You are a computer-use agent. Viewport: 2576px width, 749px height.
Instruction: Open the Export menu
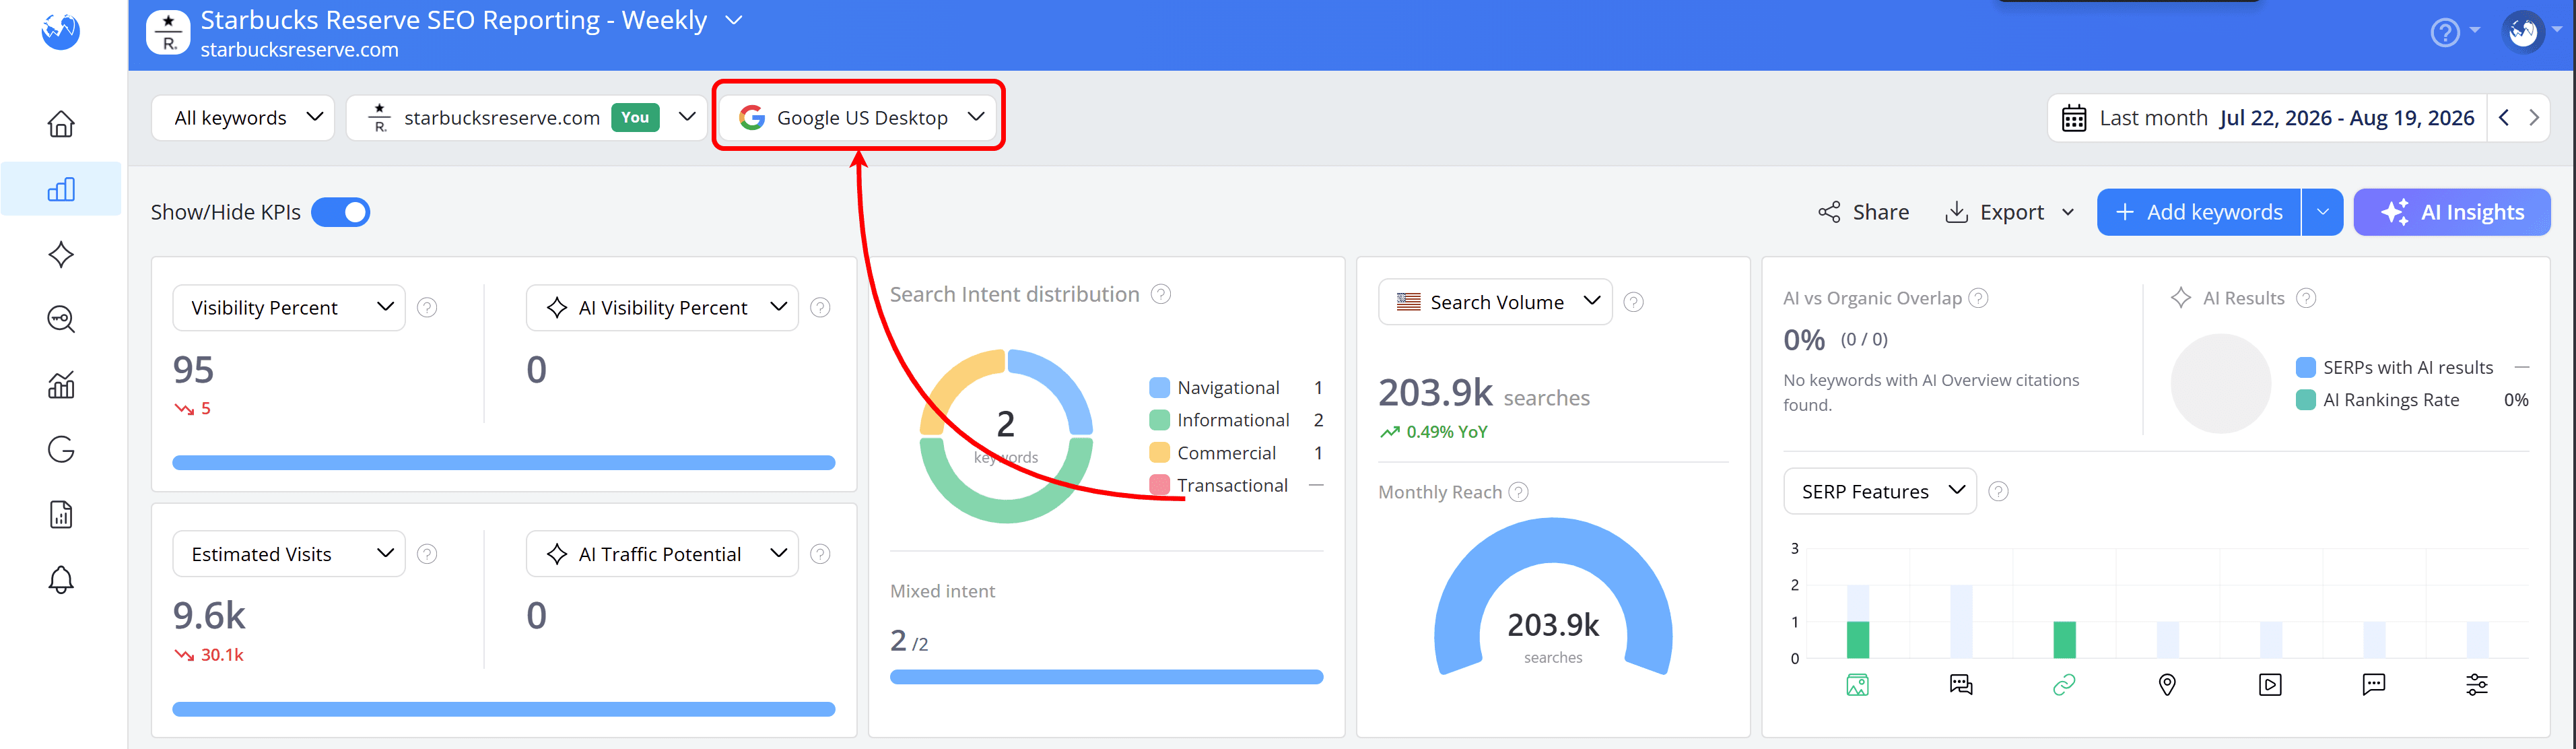tap(2010, 212)
